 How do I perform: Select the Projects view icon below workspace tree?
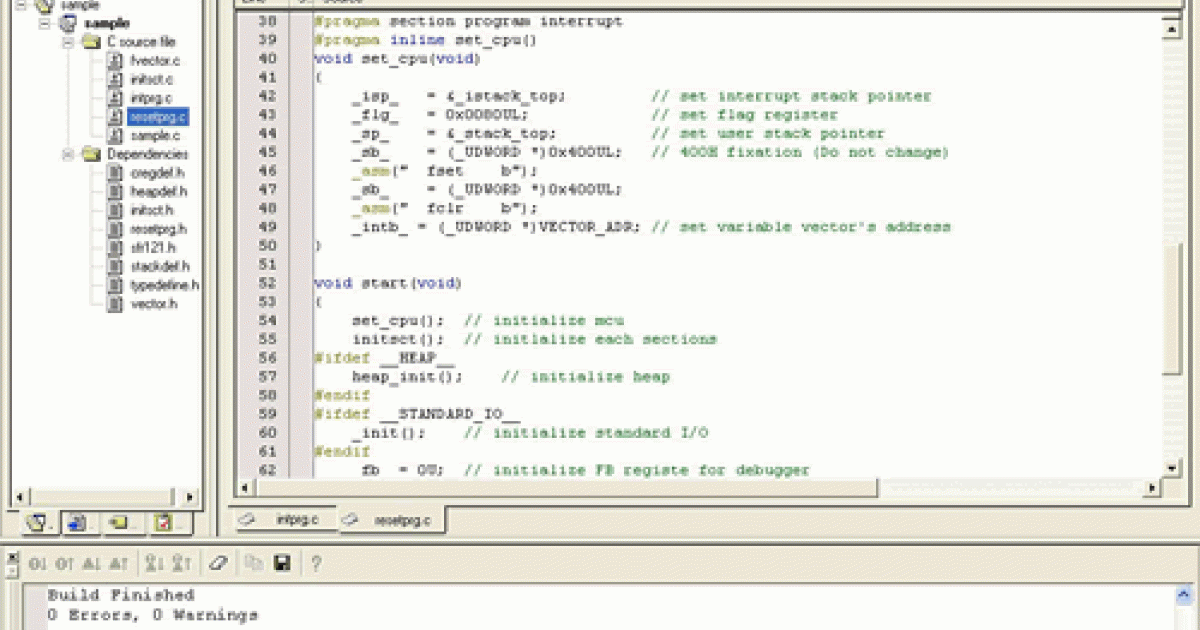(36, 520)
